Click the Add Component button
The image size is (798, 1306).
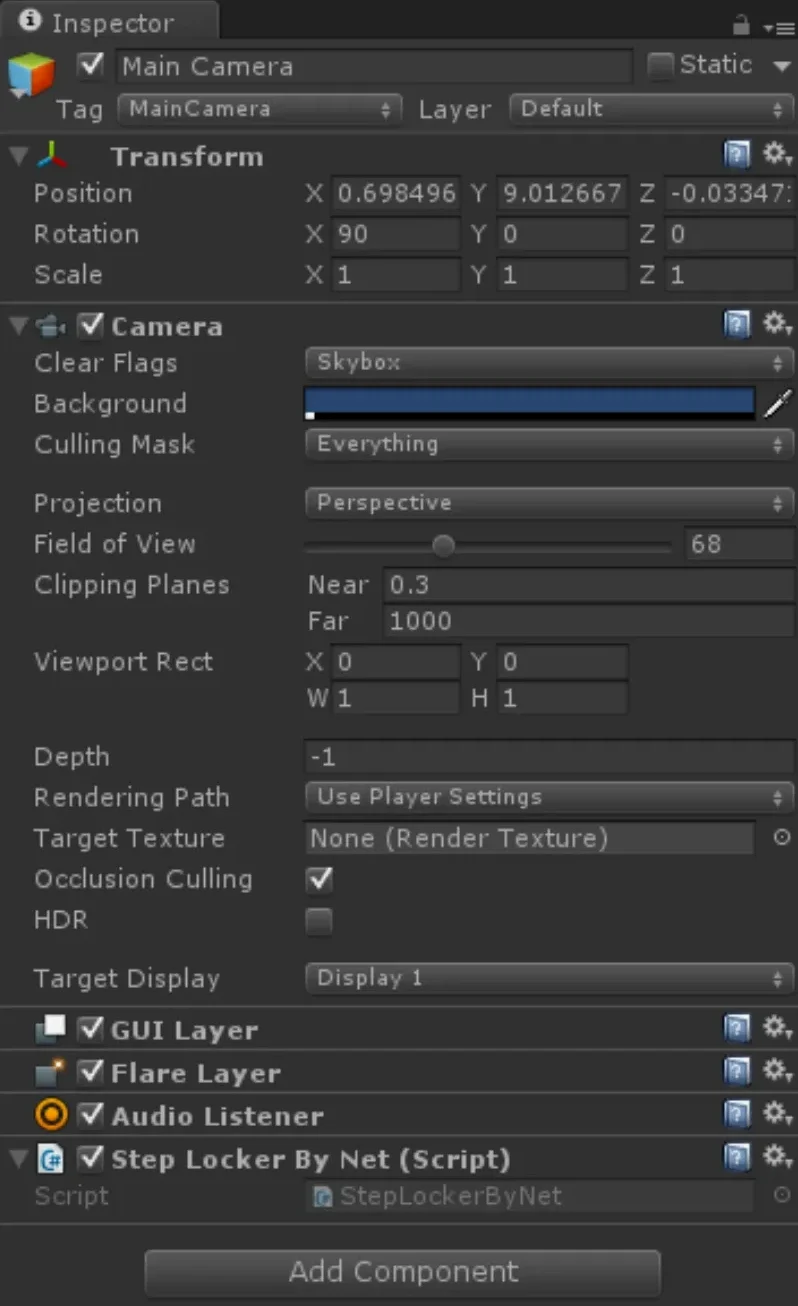click(x=403, y=1272)
